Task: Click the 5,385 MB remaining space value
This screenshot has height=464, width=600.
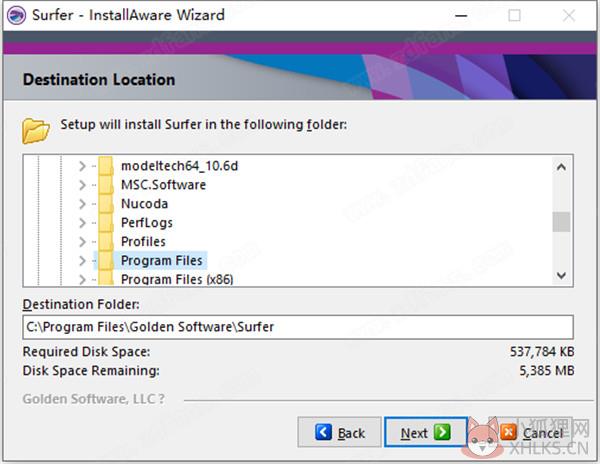Action: [x=547, y=371]
